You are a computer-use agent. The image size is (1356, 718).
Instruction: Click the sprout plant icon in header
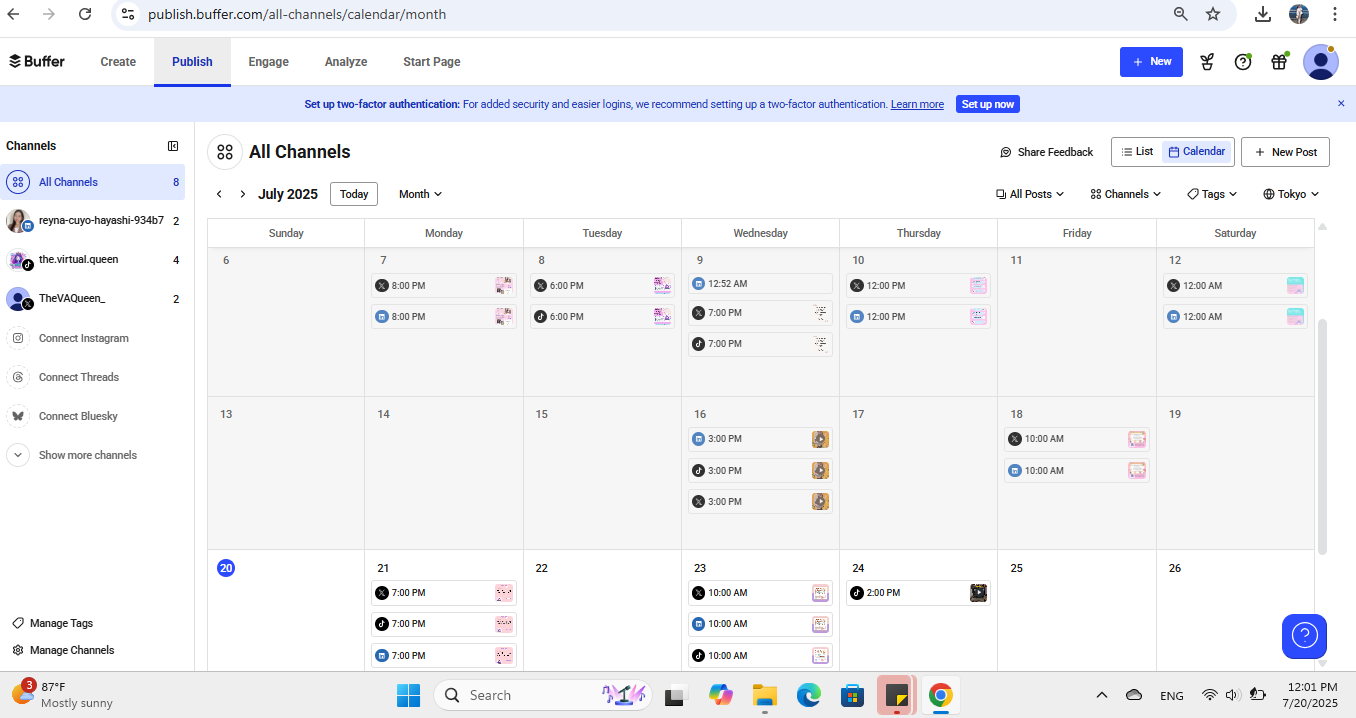[1207, 62]
